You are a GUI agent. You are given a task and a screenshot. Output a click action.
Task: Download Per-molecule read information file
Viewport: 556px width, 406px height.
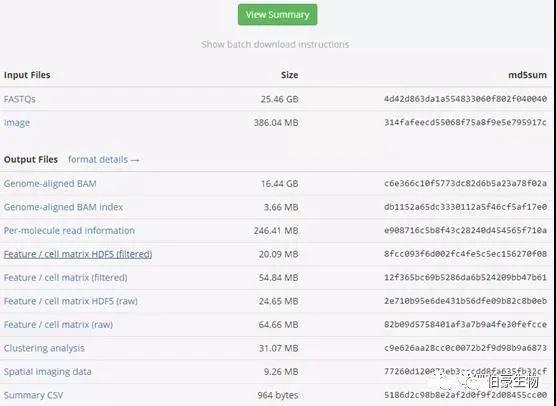click(x=69, y=230)
